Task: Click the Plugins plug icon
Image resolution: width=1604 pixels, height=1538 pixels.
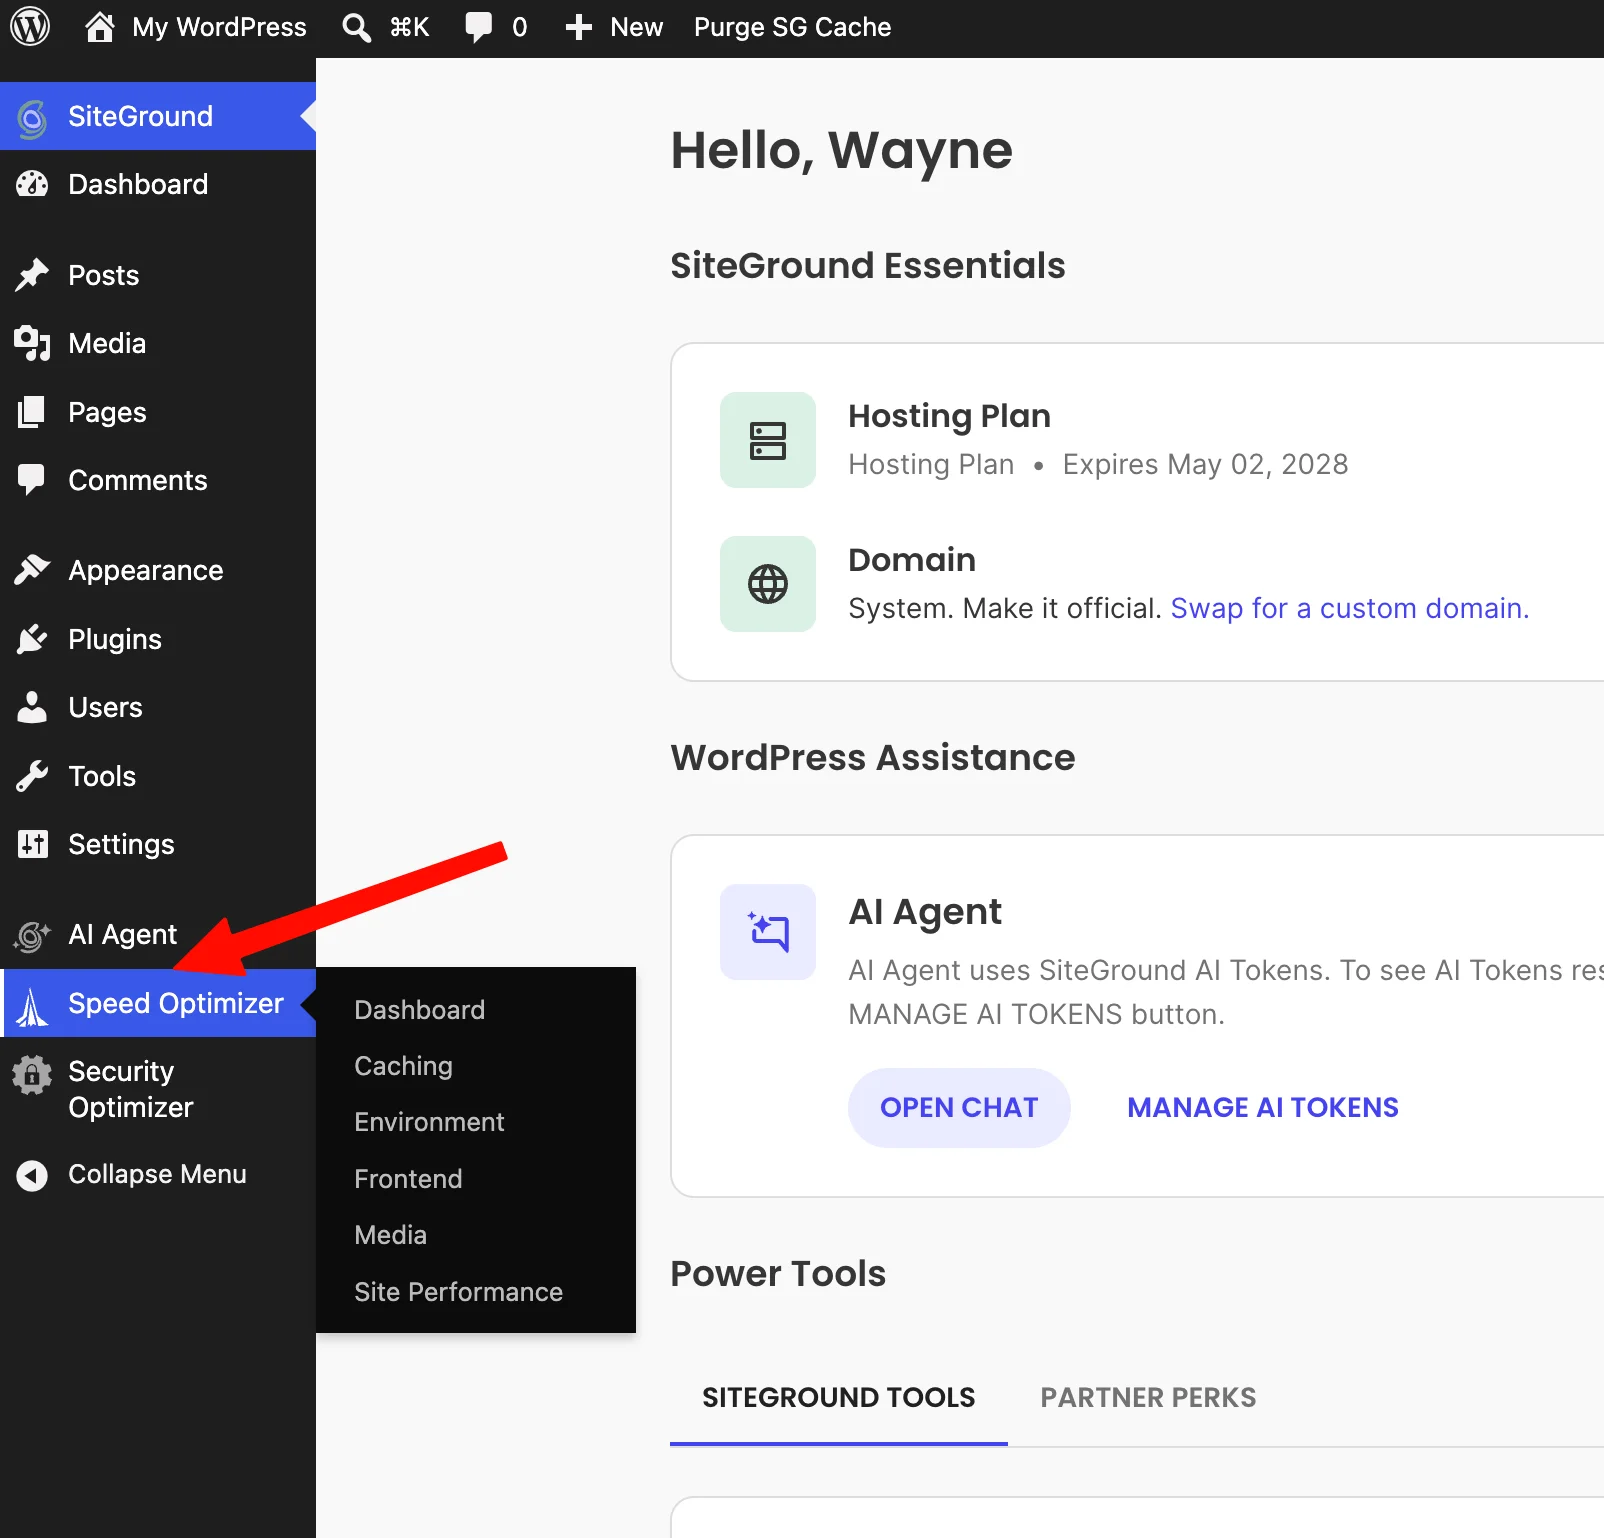Action: [x=32, y=639]
